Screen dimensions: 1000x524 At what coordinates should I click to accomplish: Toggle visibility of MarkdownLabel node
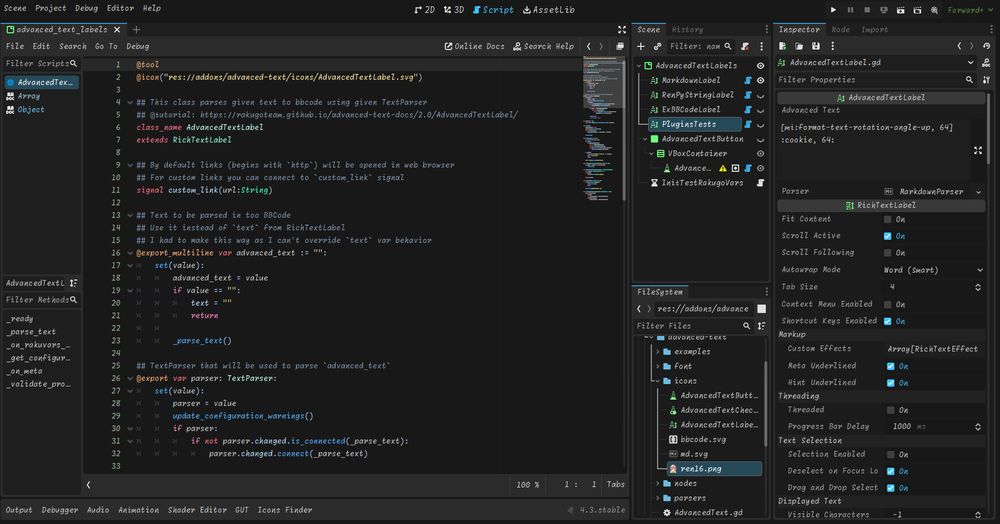click(760, 80)
